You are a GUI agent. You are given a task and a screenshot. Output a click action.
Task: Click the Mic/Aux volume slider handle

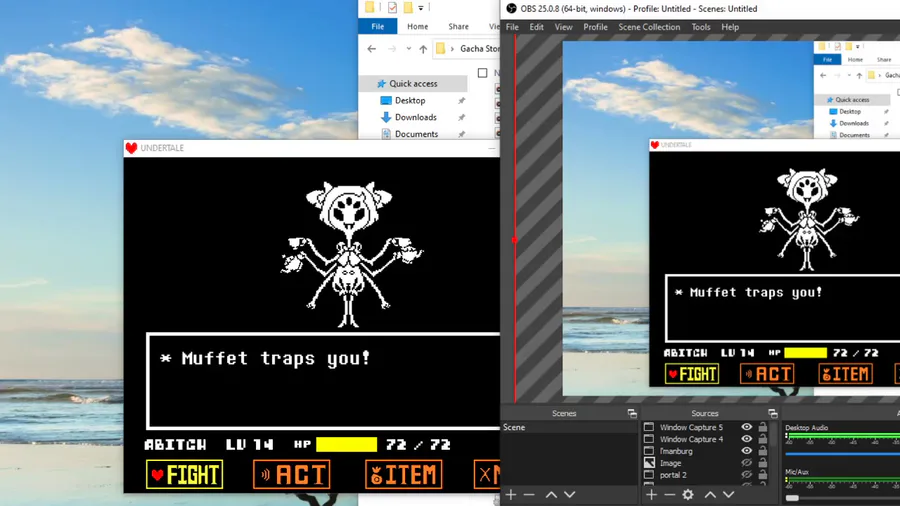tap(792, 498)
